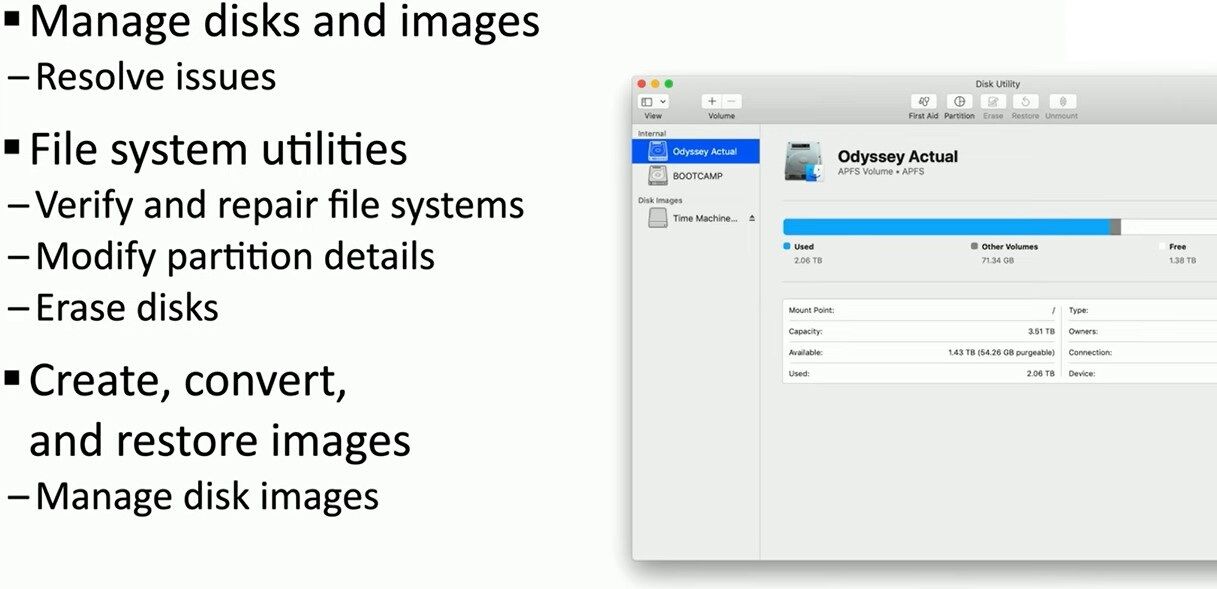
Task: Click the First Aid toolbar icon
Action: [923, 102]
